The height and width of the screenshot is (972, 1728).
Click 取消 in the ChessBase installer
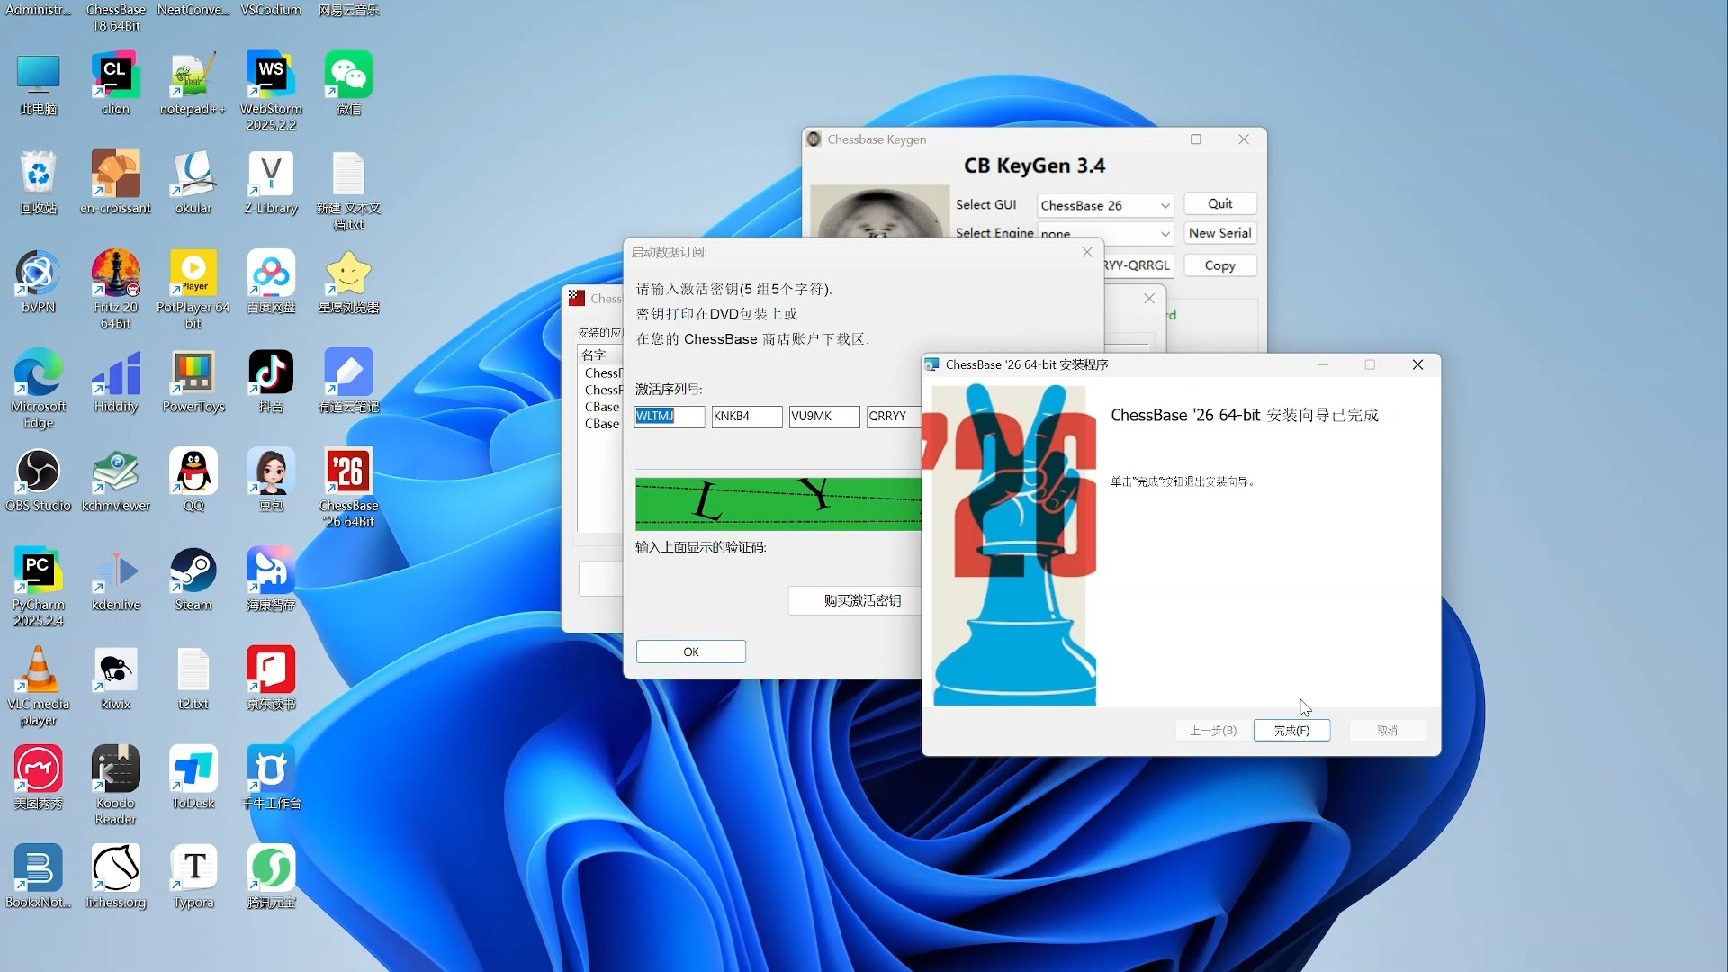click(x=1387, y=731)
